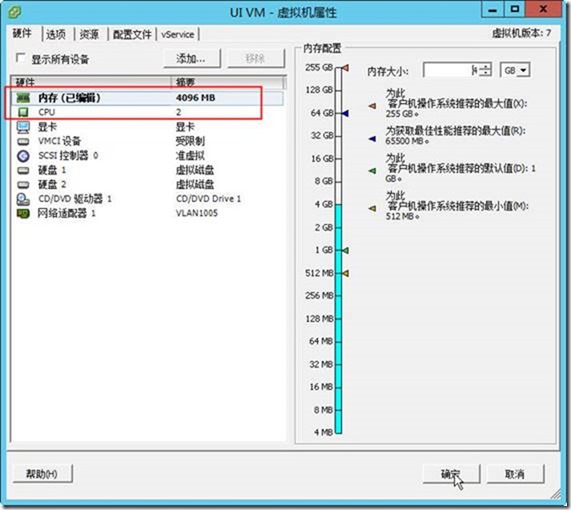
Task: Select the 网络适配器 1 row
Action: [x=147, y=213]
